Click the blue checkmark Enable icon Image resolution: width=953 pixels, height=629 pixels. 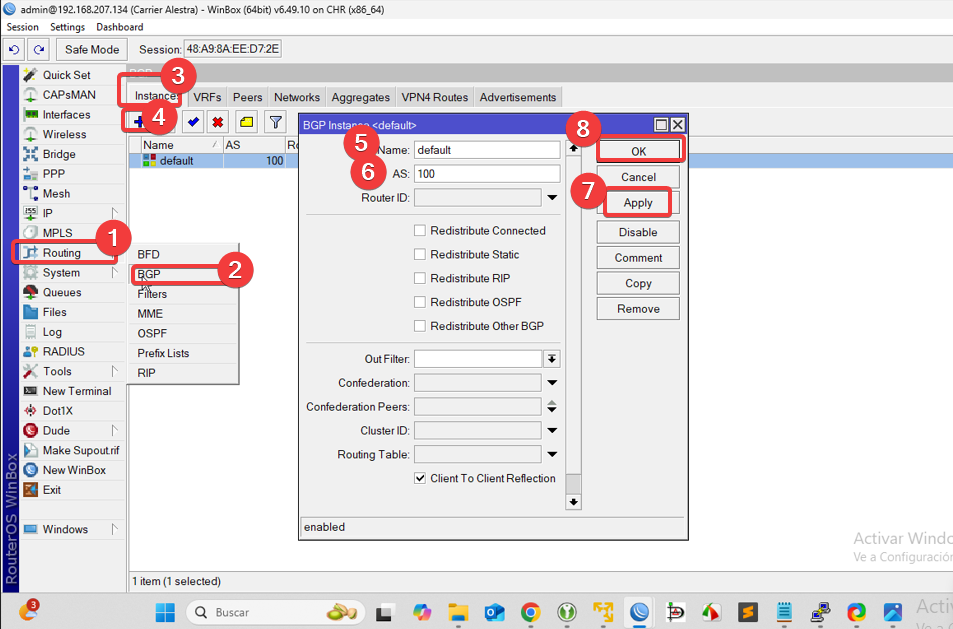pyautogui.click(x=193, y=121)
